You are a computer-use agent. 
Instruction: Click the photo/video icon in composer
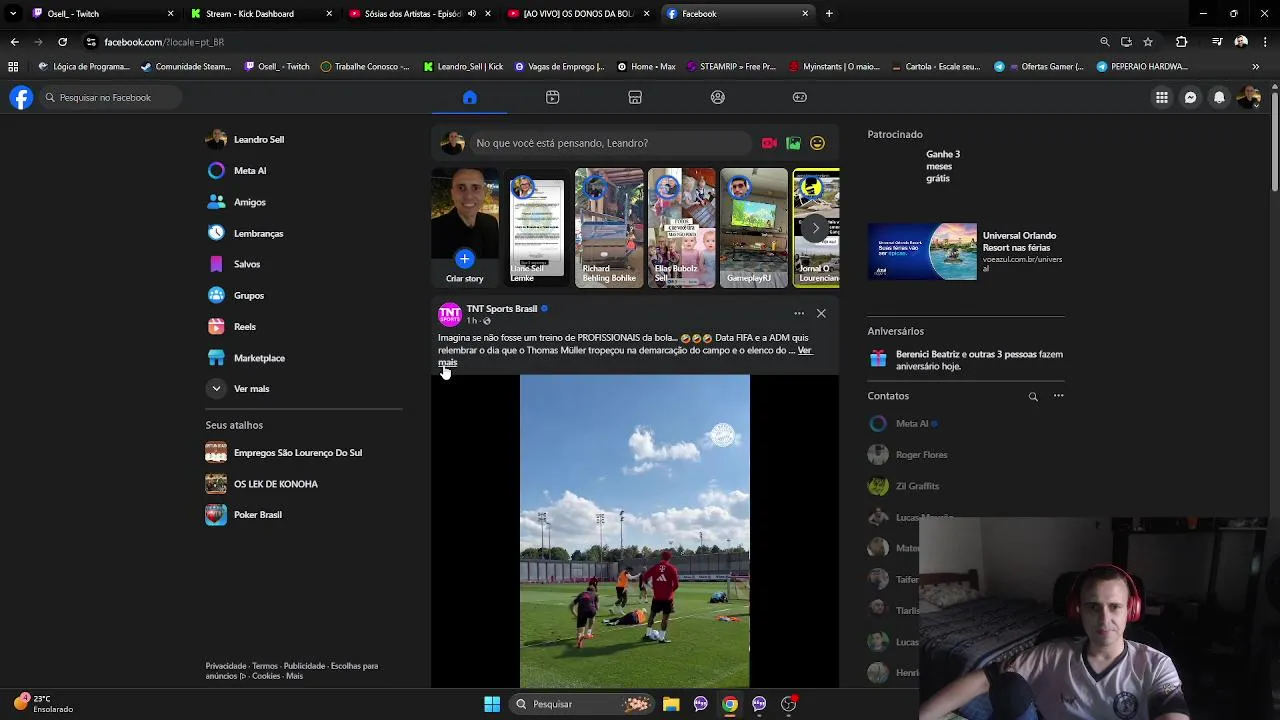tap(793, 143)
